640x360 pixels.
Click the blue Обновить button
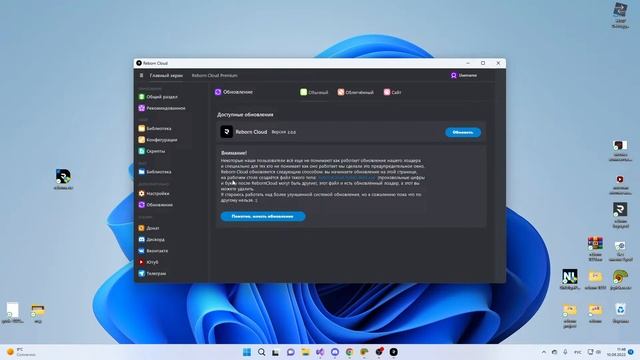(463, 132)
